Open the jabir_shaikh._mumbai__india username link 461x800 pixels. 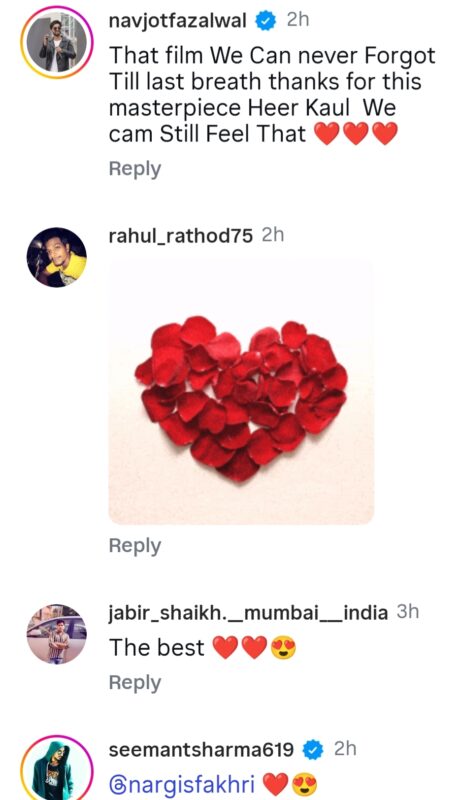[x=248, y=612]
